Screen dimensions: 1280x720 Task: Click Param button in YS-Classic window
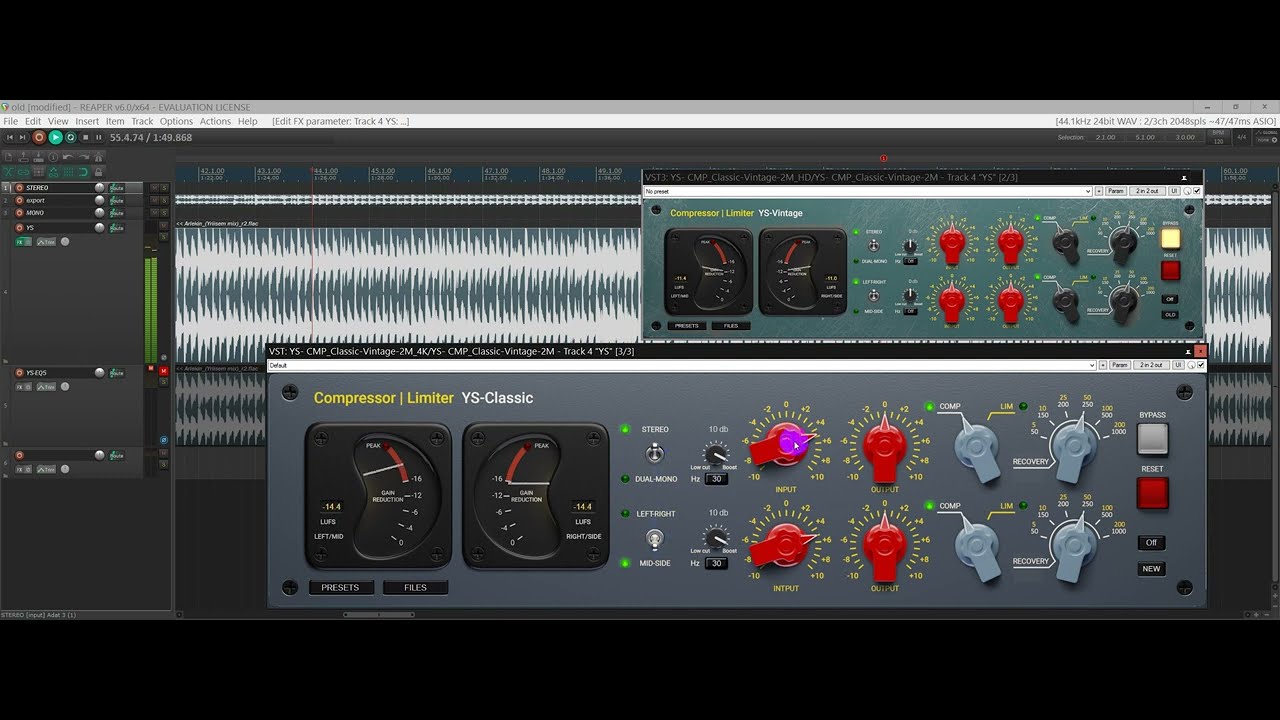click(1120, 365)
